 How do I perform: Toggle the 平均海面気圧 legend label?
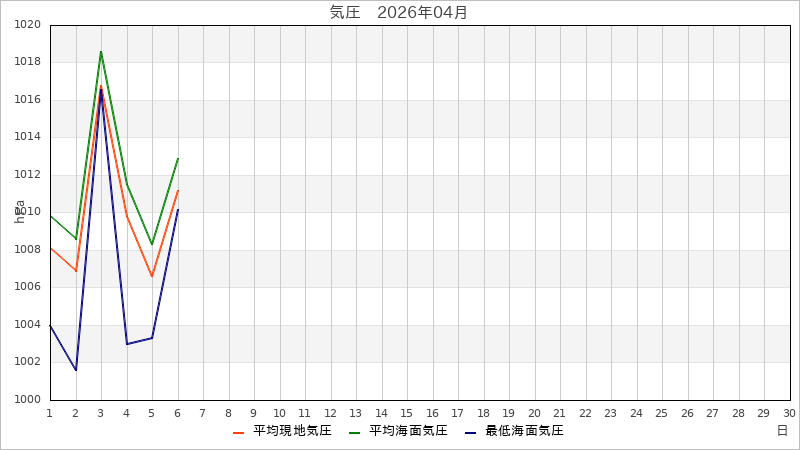pyautogui.click(x=408, y=431)
